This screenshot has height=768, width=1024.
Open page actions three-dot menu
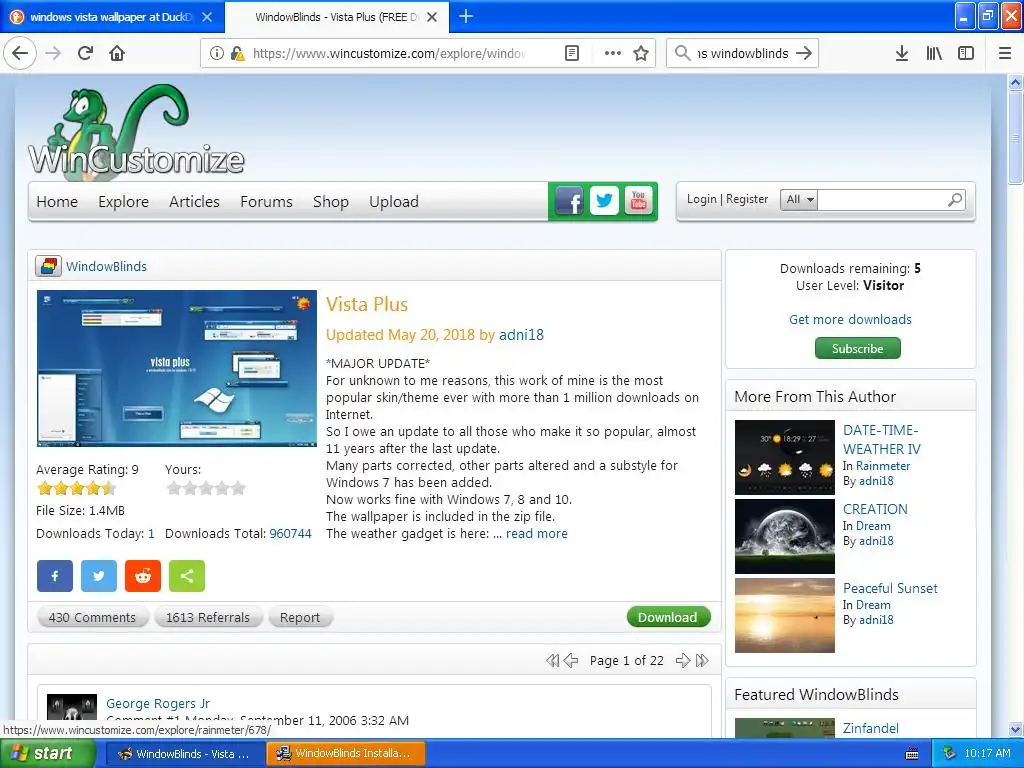[613, 53]
